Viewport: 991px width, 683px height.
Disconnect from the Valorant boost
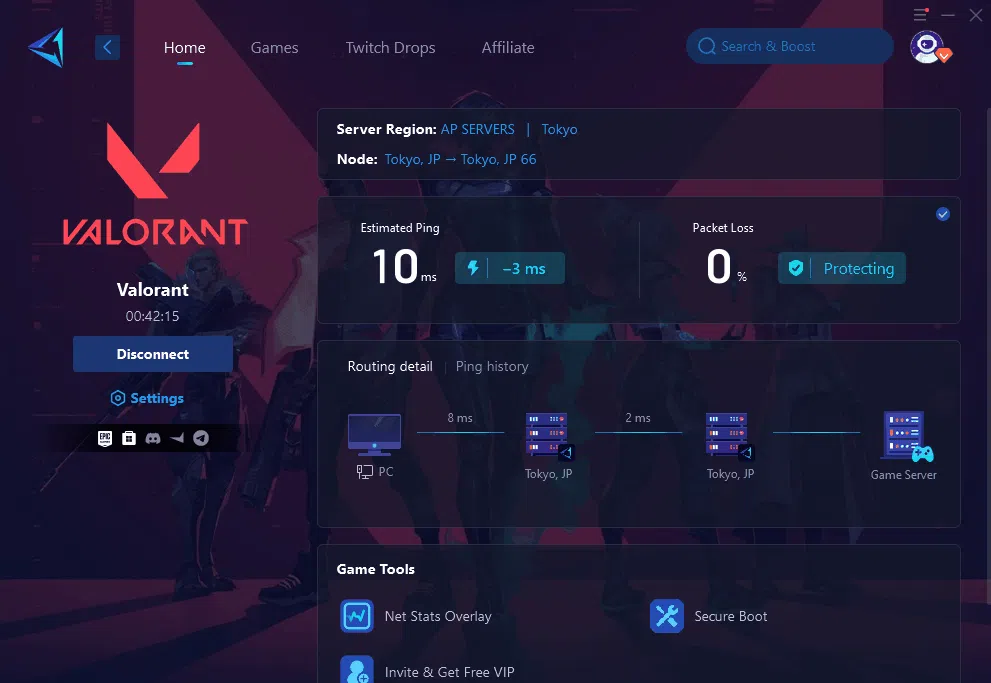tap(153, 354)
